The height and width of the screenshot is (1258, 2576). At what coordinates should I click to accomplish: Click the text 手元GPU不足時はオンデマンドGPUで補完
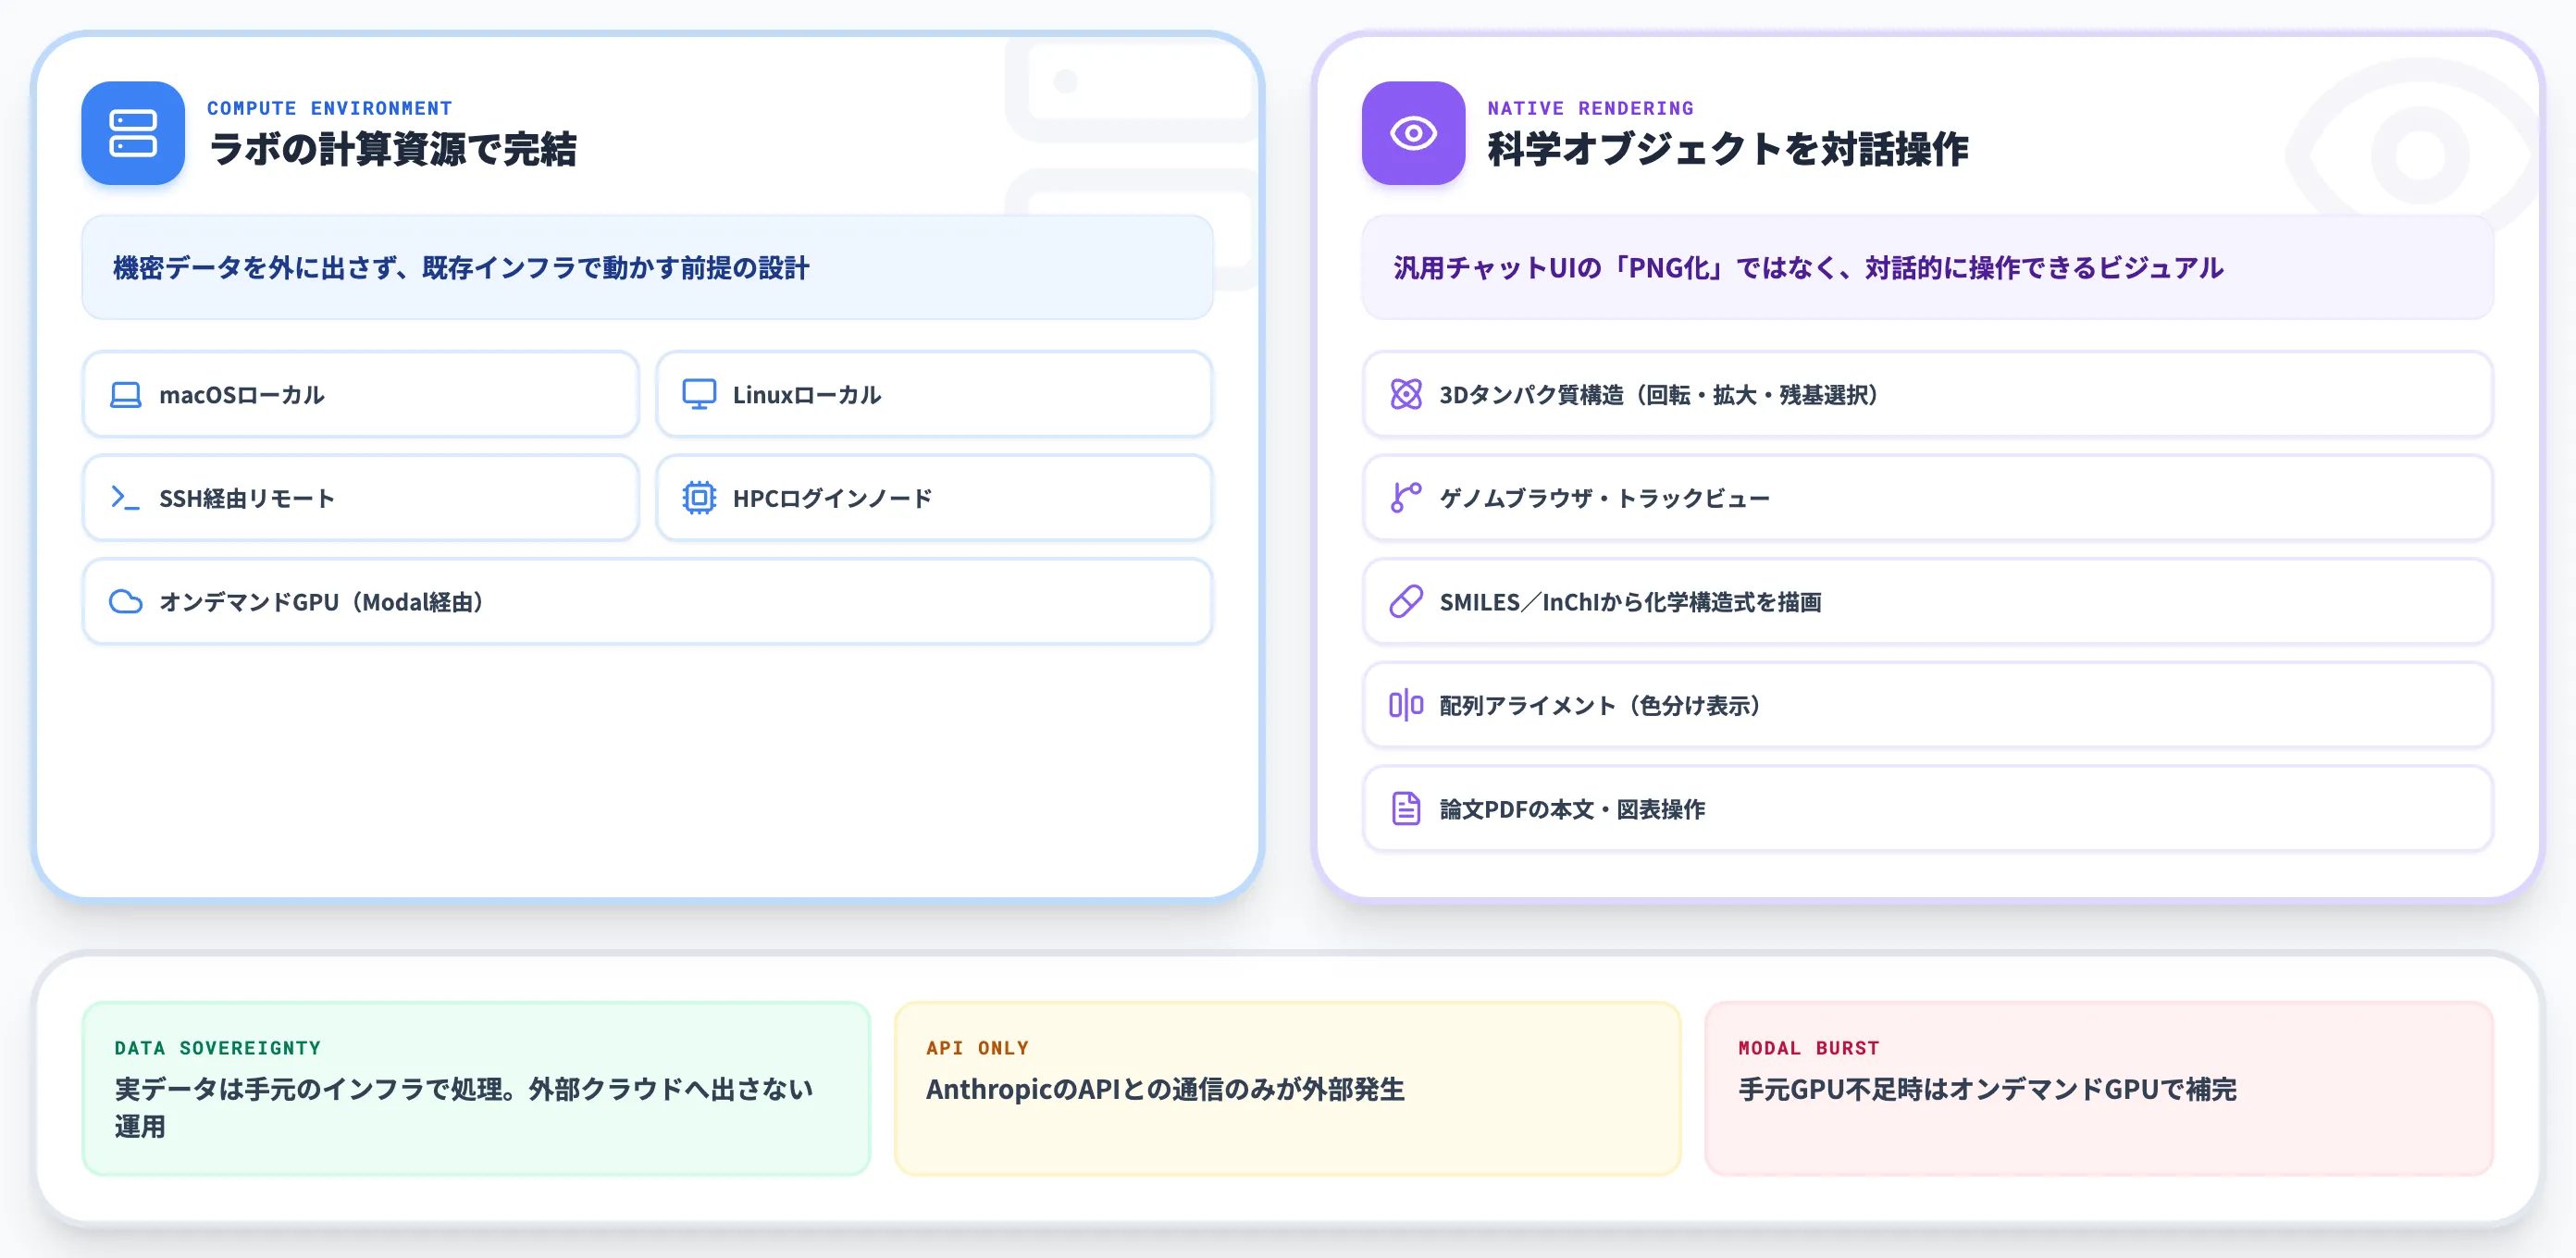[x=1987, y=1089]
